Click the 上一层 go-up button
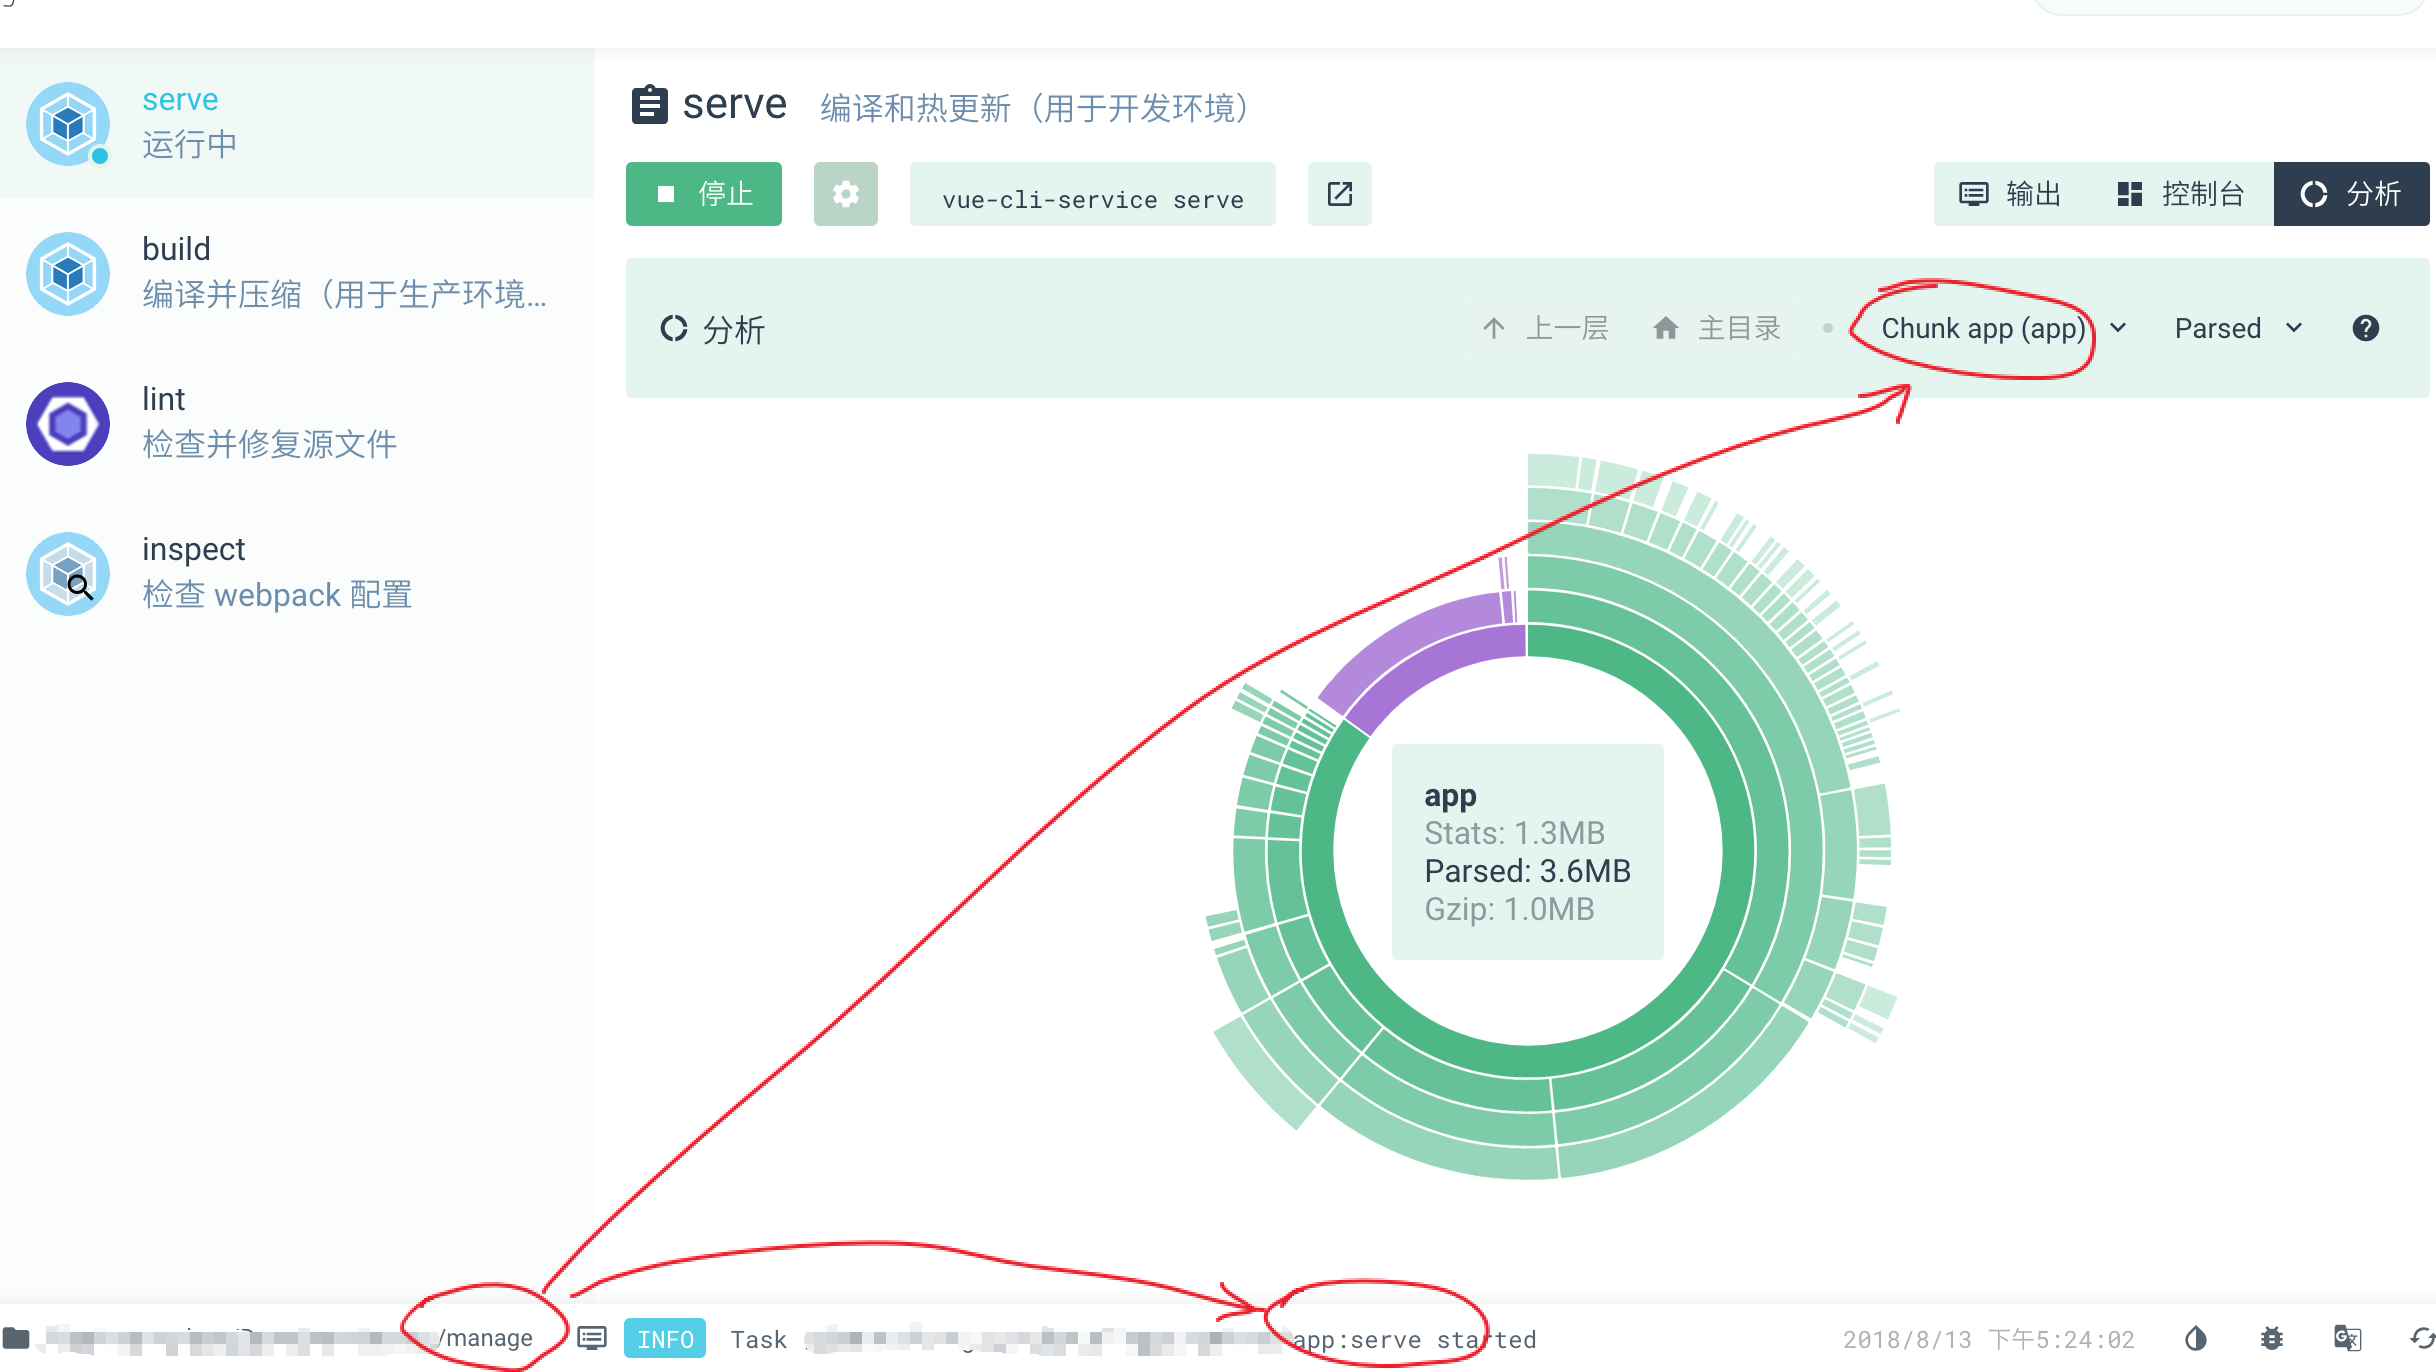Viewport: 2436px width, 1372px height. [x=1544, y=328]
